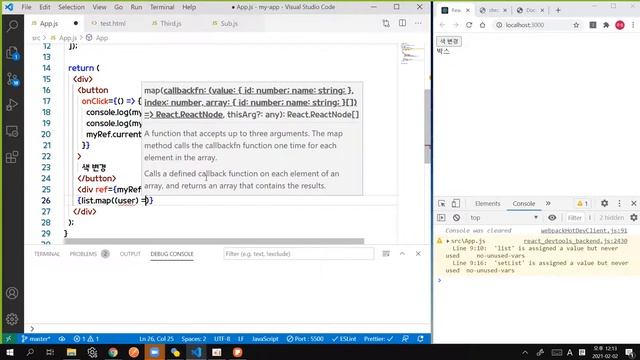Click Spaces: 2 indentation setting
The height and width of the screenshot is (360, 640).
click(x=194, y=339)
